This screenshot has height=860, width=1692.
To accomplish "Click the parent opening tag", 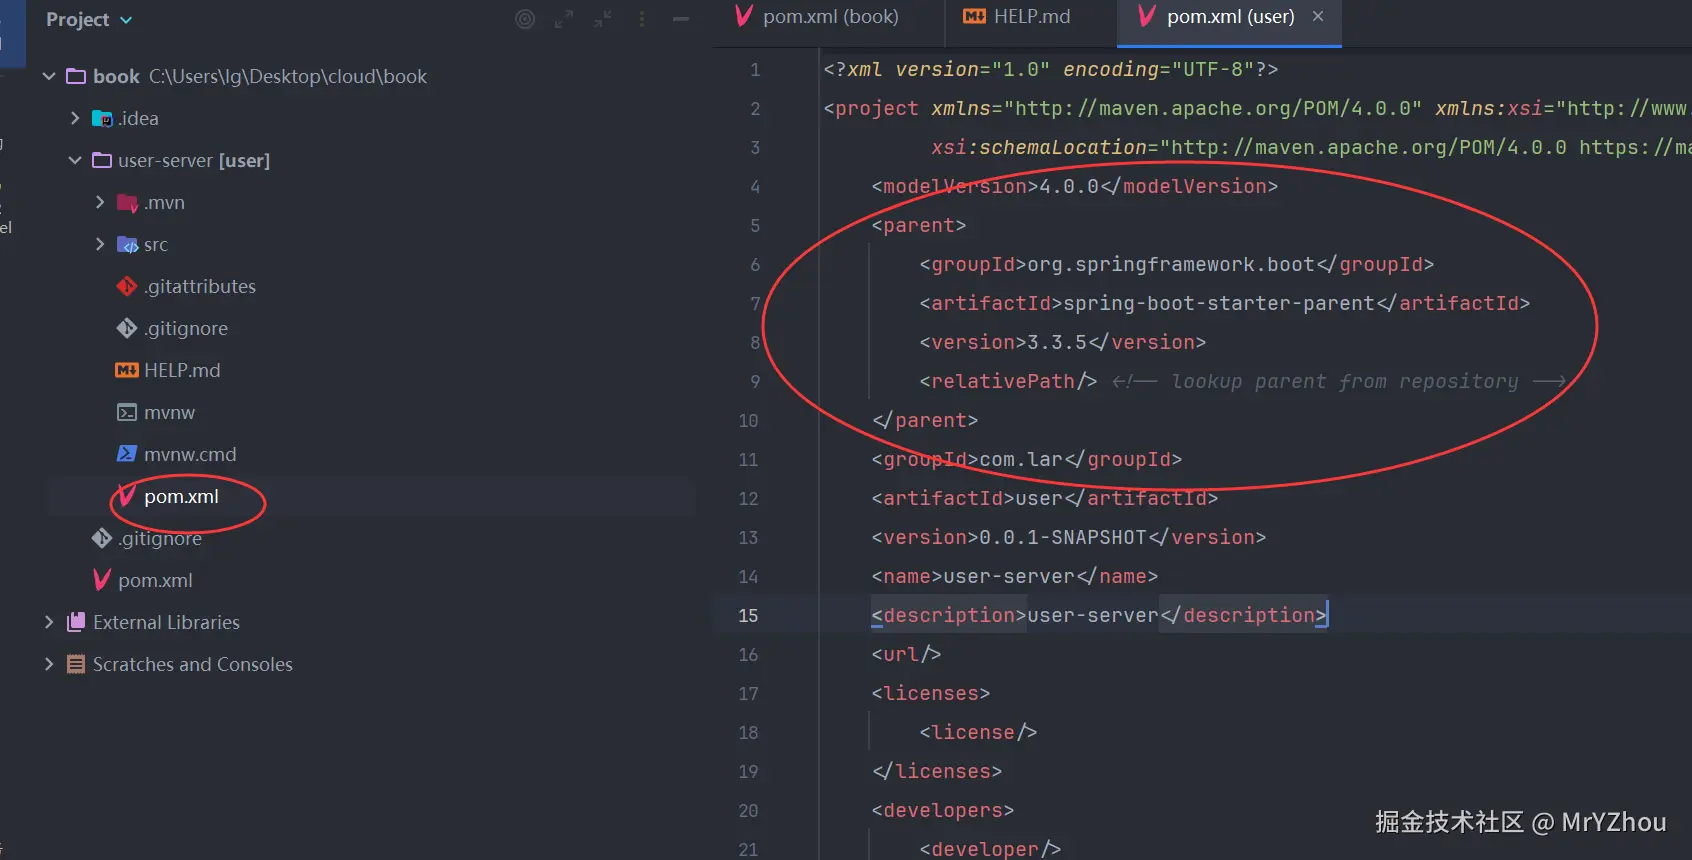I will coord(919,225).
